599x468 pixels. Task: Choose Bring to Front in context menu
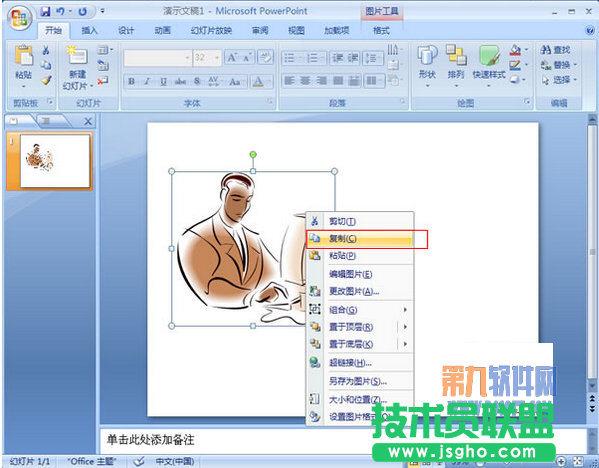[360, 327]
